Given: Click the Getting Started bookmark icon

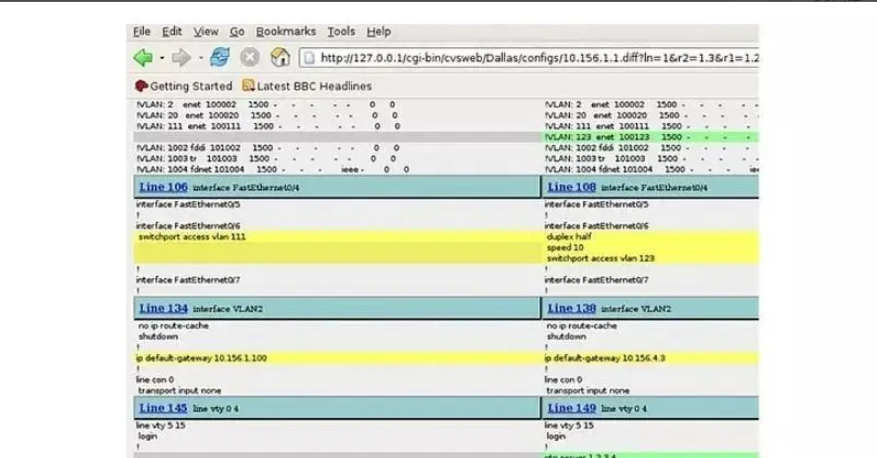Looking at the screenshot, I should (142, 86).
